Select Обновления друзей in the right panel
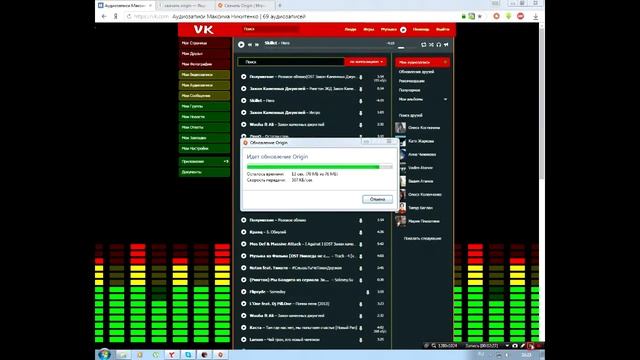The width and height of the screenshot is (640, 360). [x=416, y=72]
